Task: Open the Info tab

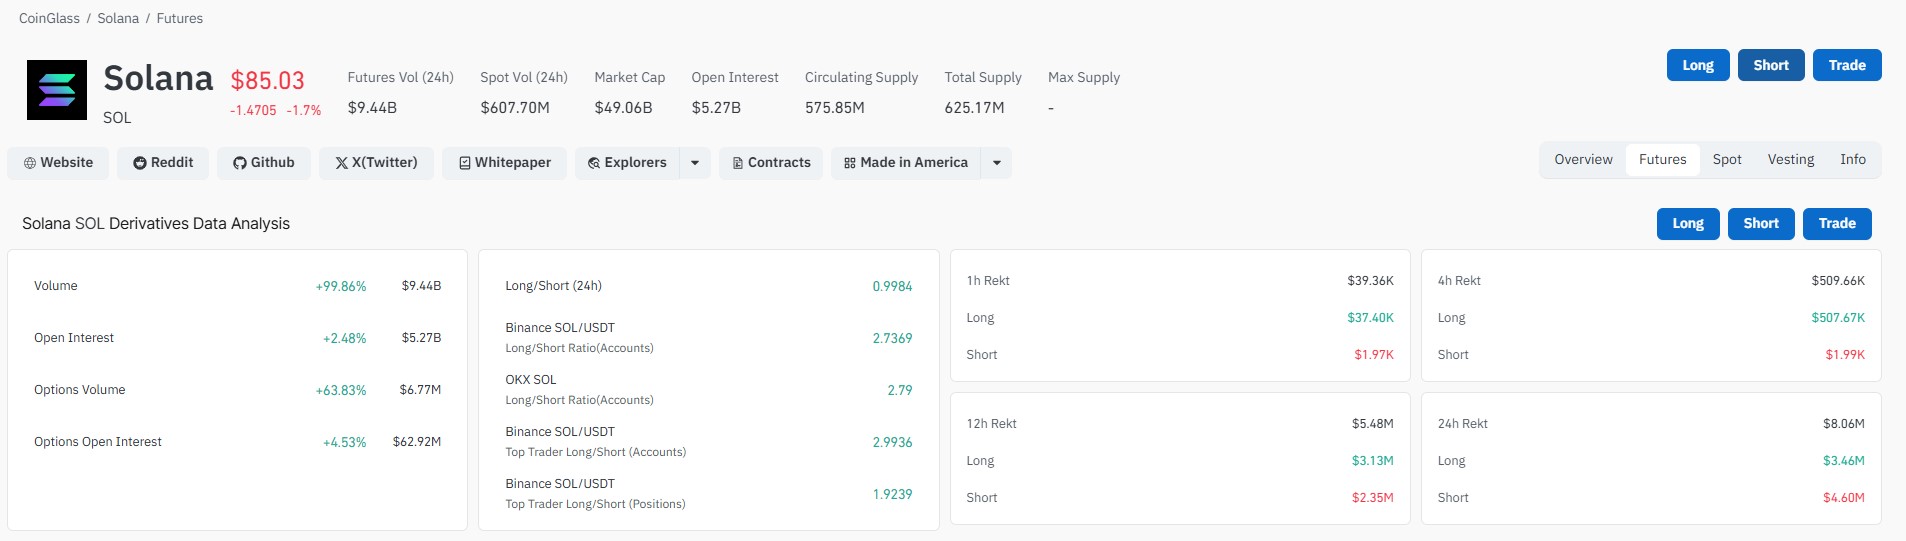Action: [x=1853, y=160]
